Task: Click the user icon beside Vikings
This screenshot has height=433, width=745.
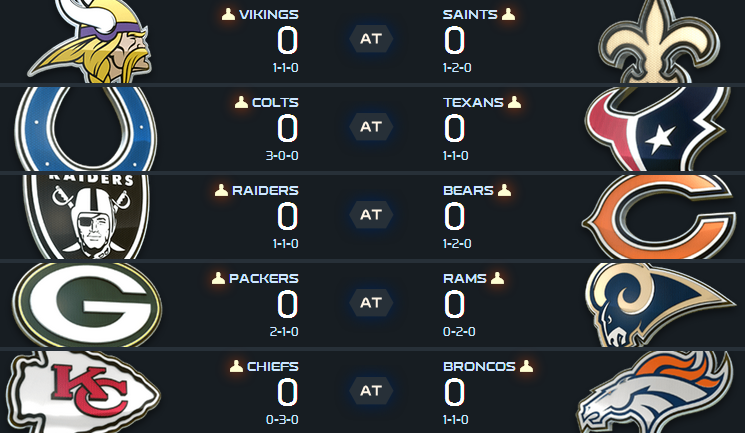Action: tap(229, 15)
